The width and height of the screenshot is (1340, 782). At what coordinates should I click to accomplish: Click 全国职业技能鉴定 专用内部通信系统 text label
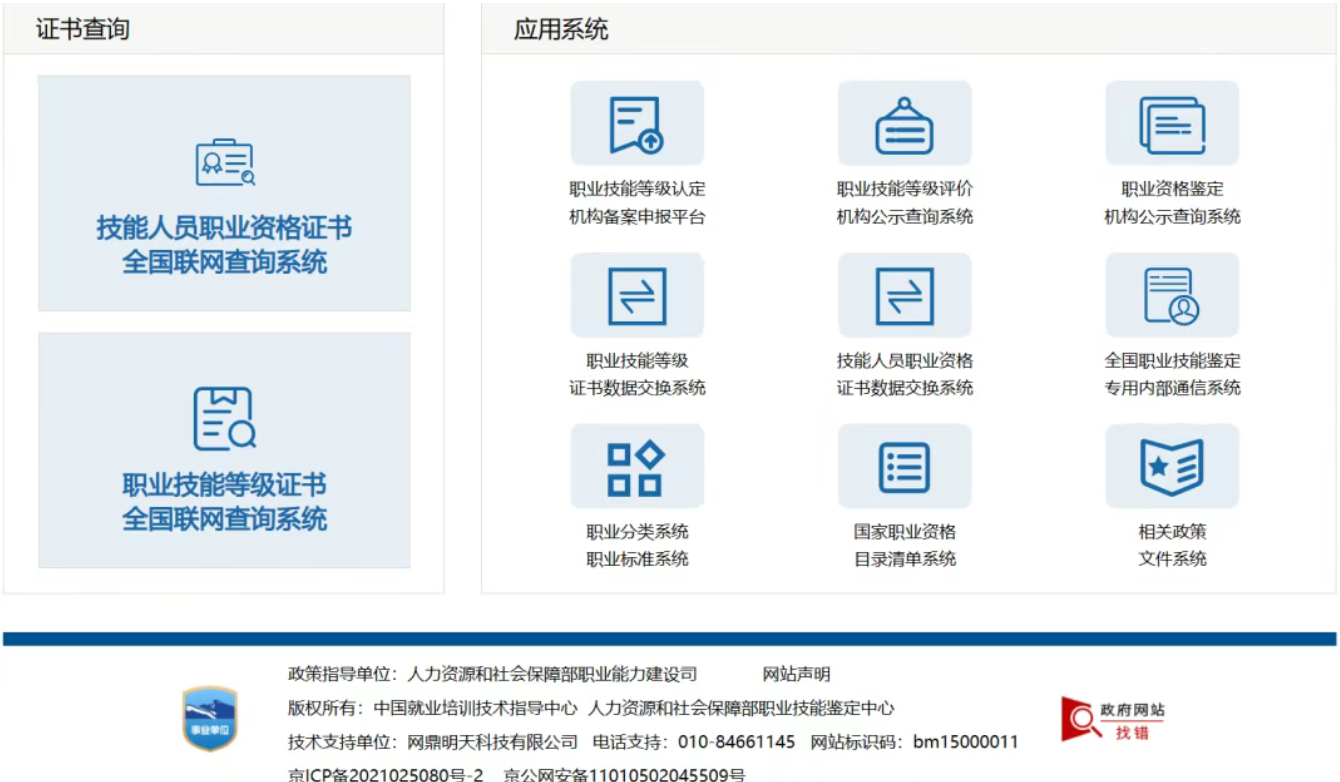tap(1172, 374)
